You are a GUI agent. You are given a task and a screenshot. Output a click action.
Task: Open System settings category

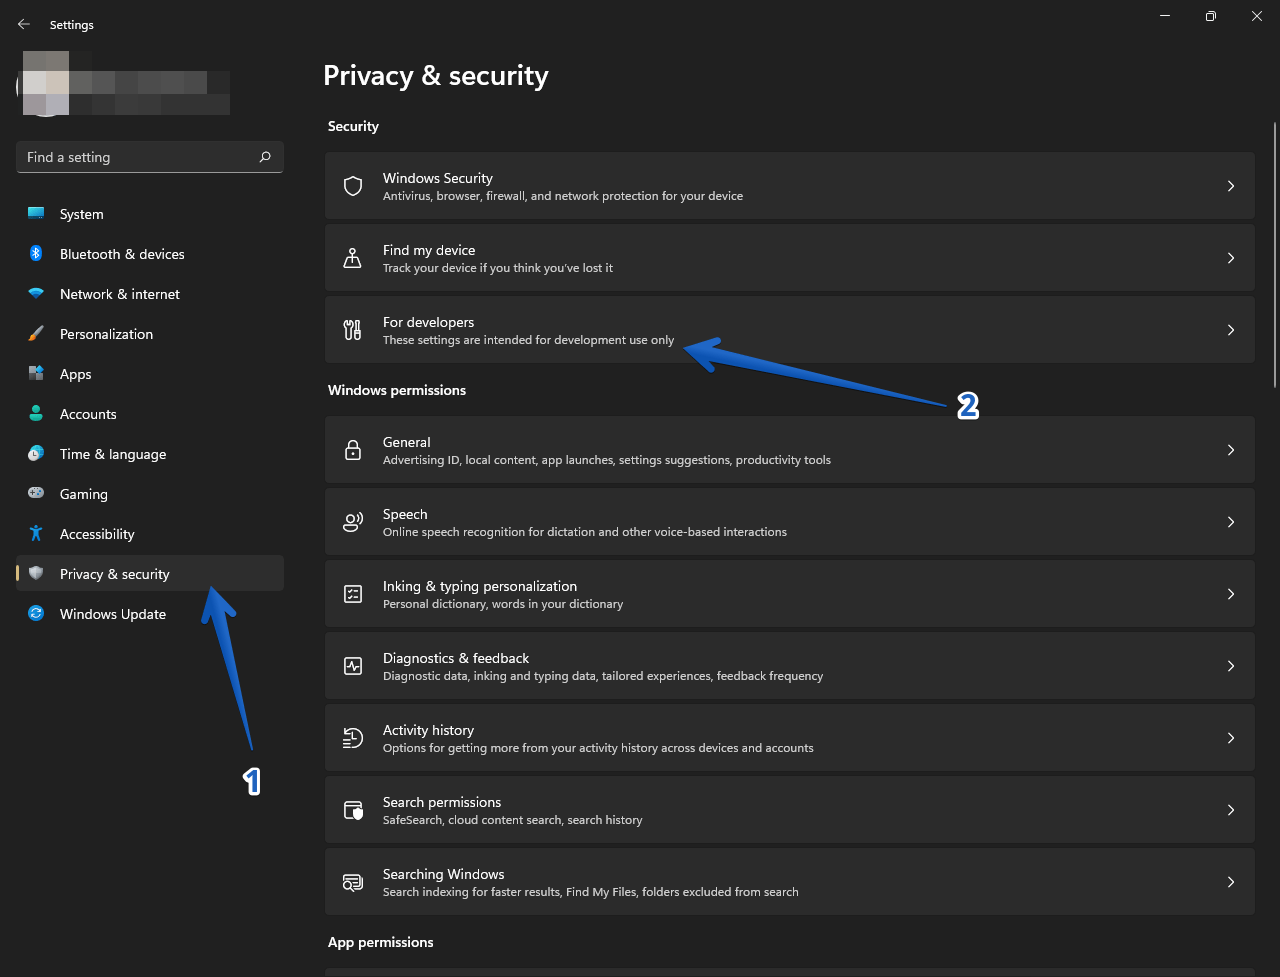150,214
